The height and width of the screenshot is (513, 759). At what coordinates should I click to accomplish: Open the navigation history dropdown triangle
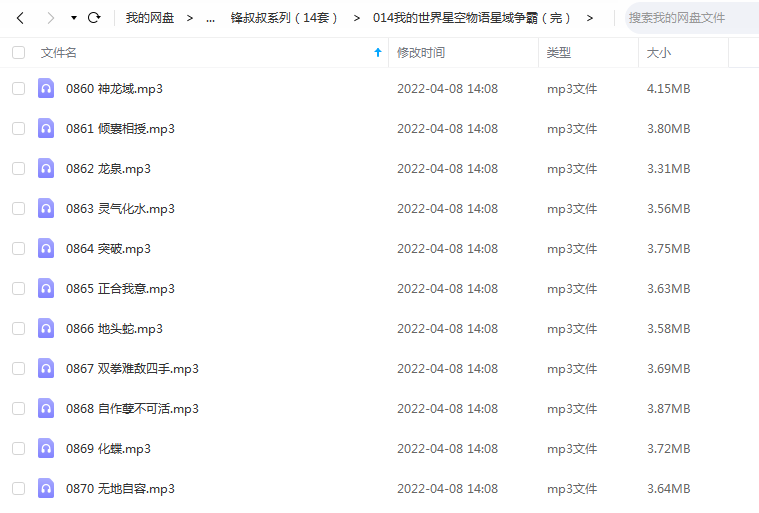point(74,18)
